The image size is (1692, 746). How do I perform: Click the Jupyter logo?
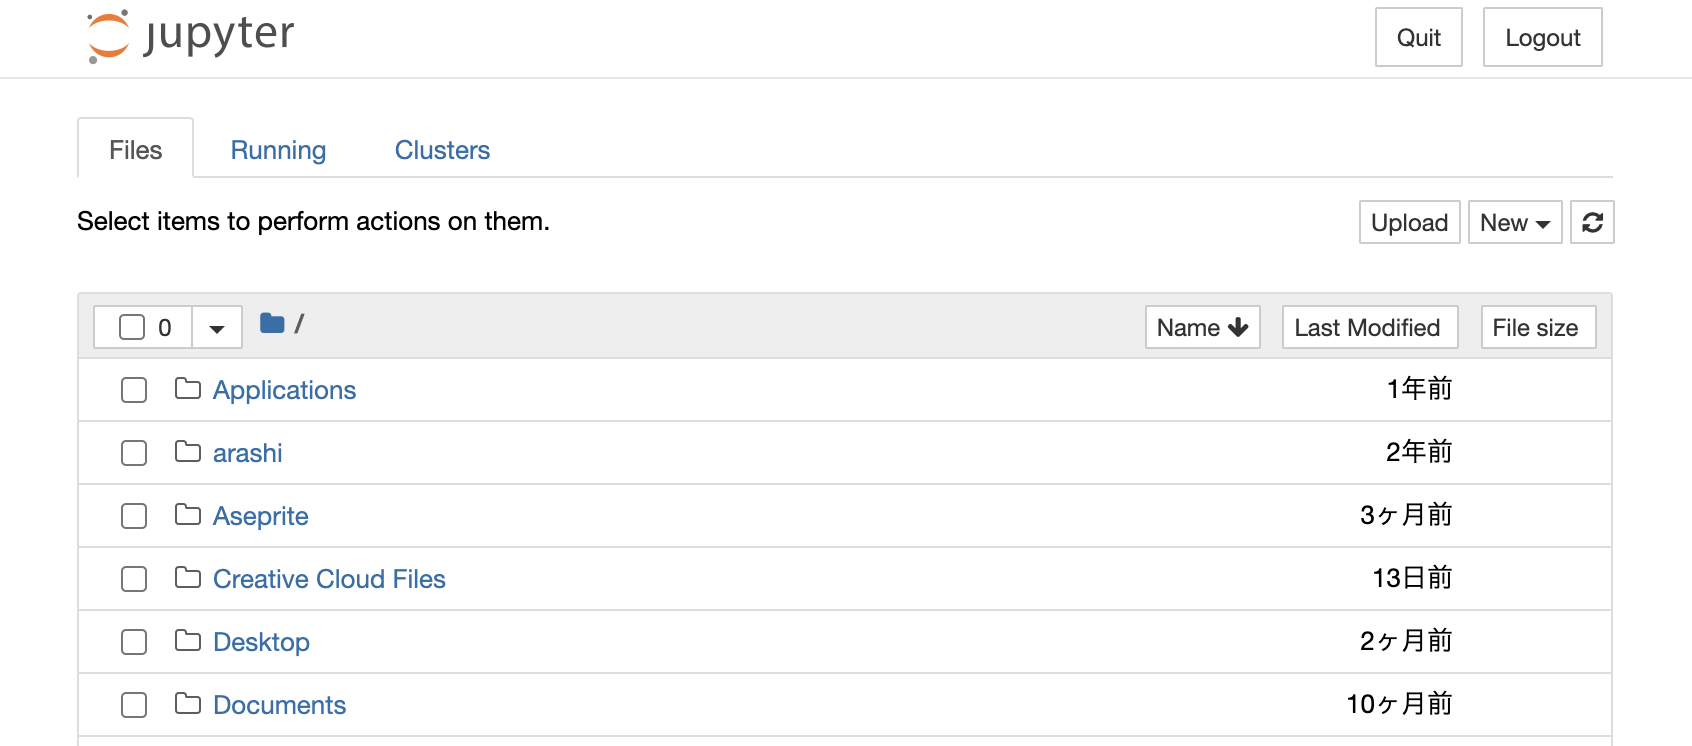tap(189, 34)
